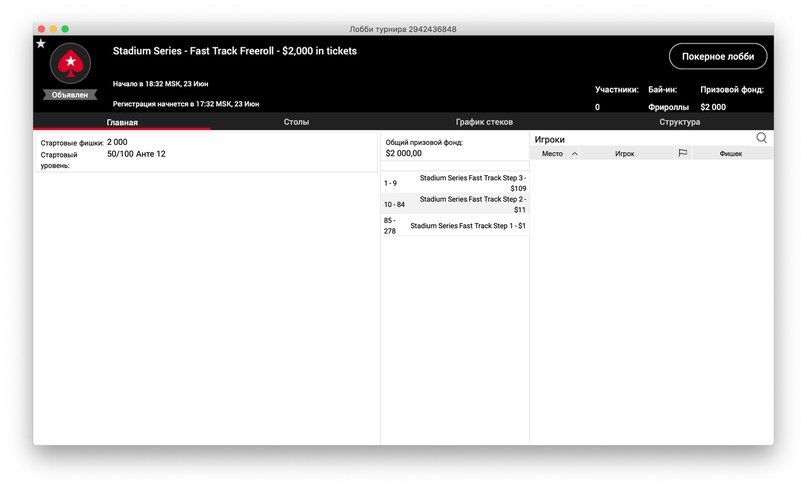Image resolution: width=807 pixels, height=489 pixels.
Task: Click the red PokerStars spade logo
Action: tap(70, 65)
